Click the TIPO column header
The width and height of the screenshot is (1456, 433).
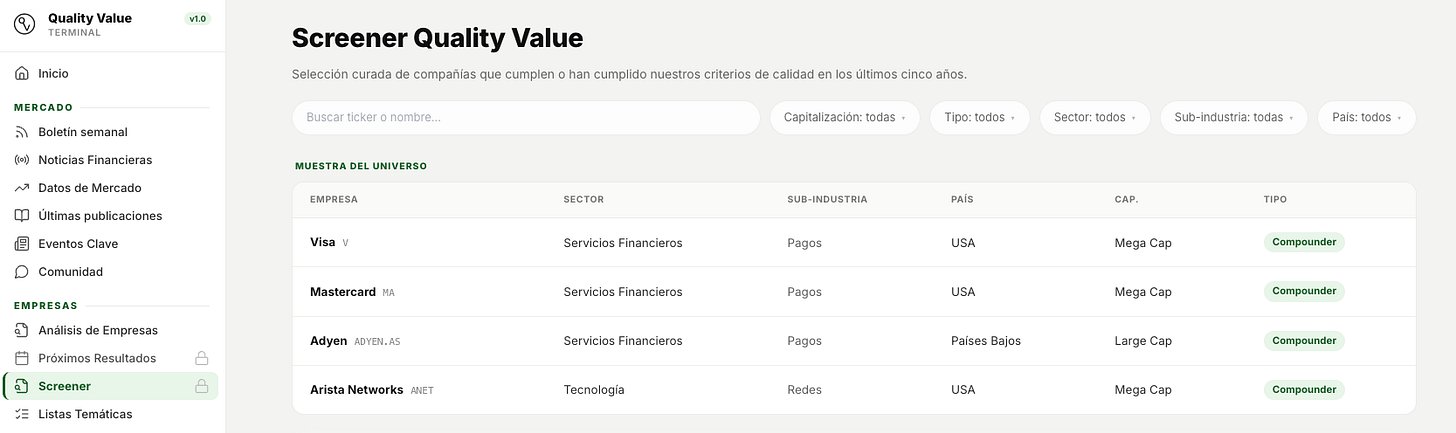pyautogui.click(x=1275, y=199)
